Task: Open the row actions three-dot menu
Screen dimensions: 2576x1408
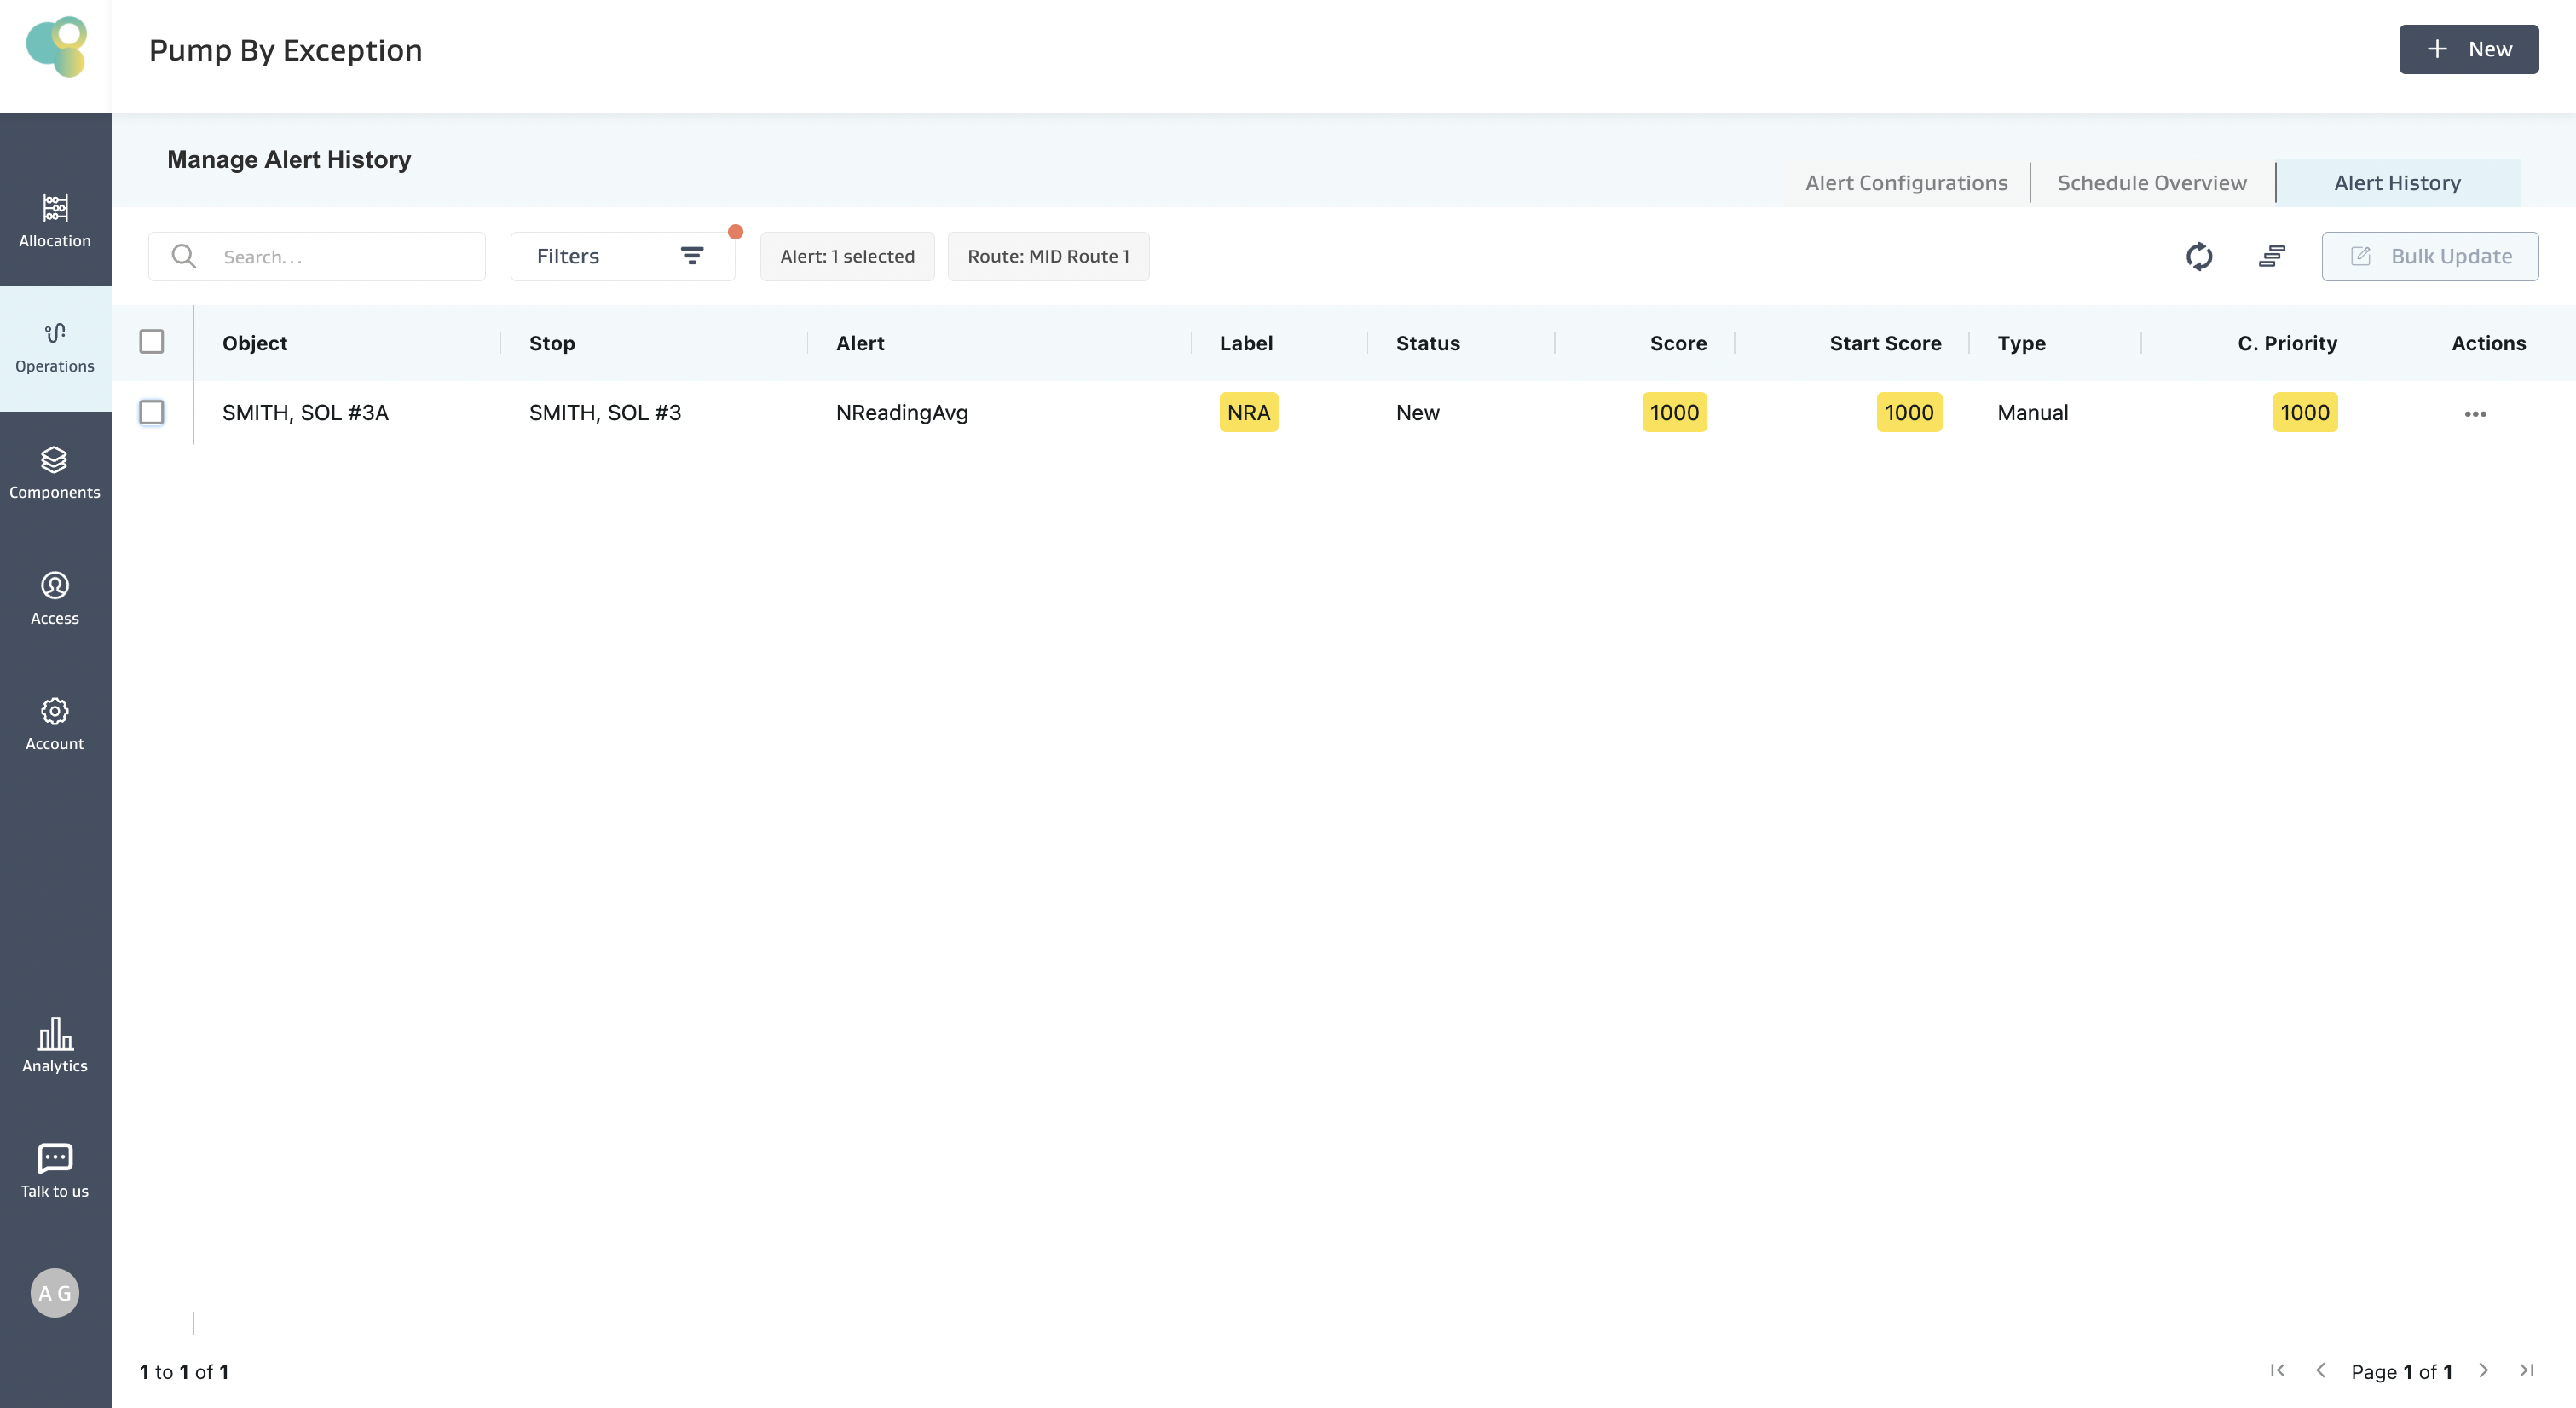Action: click(x=2475, y=413)
